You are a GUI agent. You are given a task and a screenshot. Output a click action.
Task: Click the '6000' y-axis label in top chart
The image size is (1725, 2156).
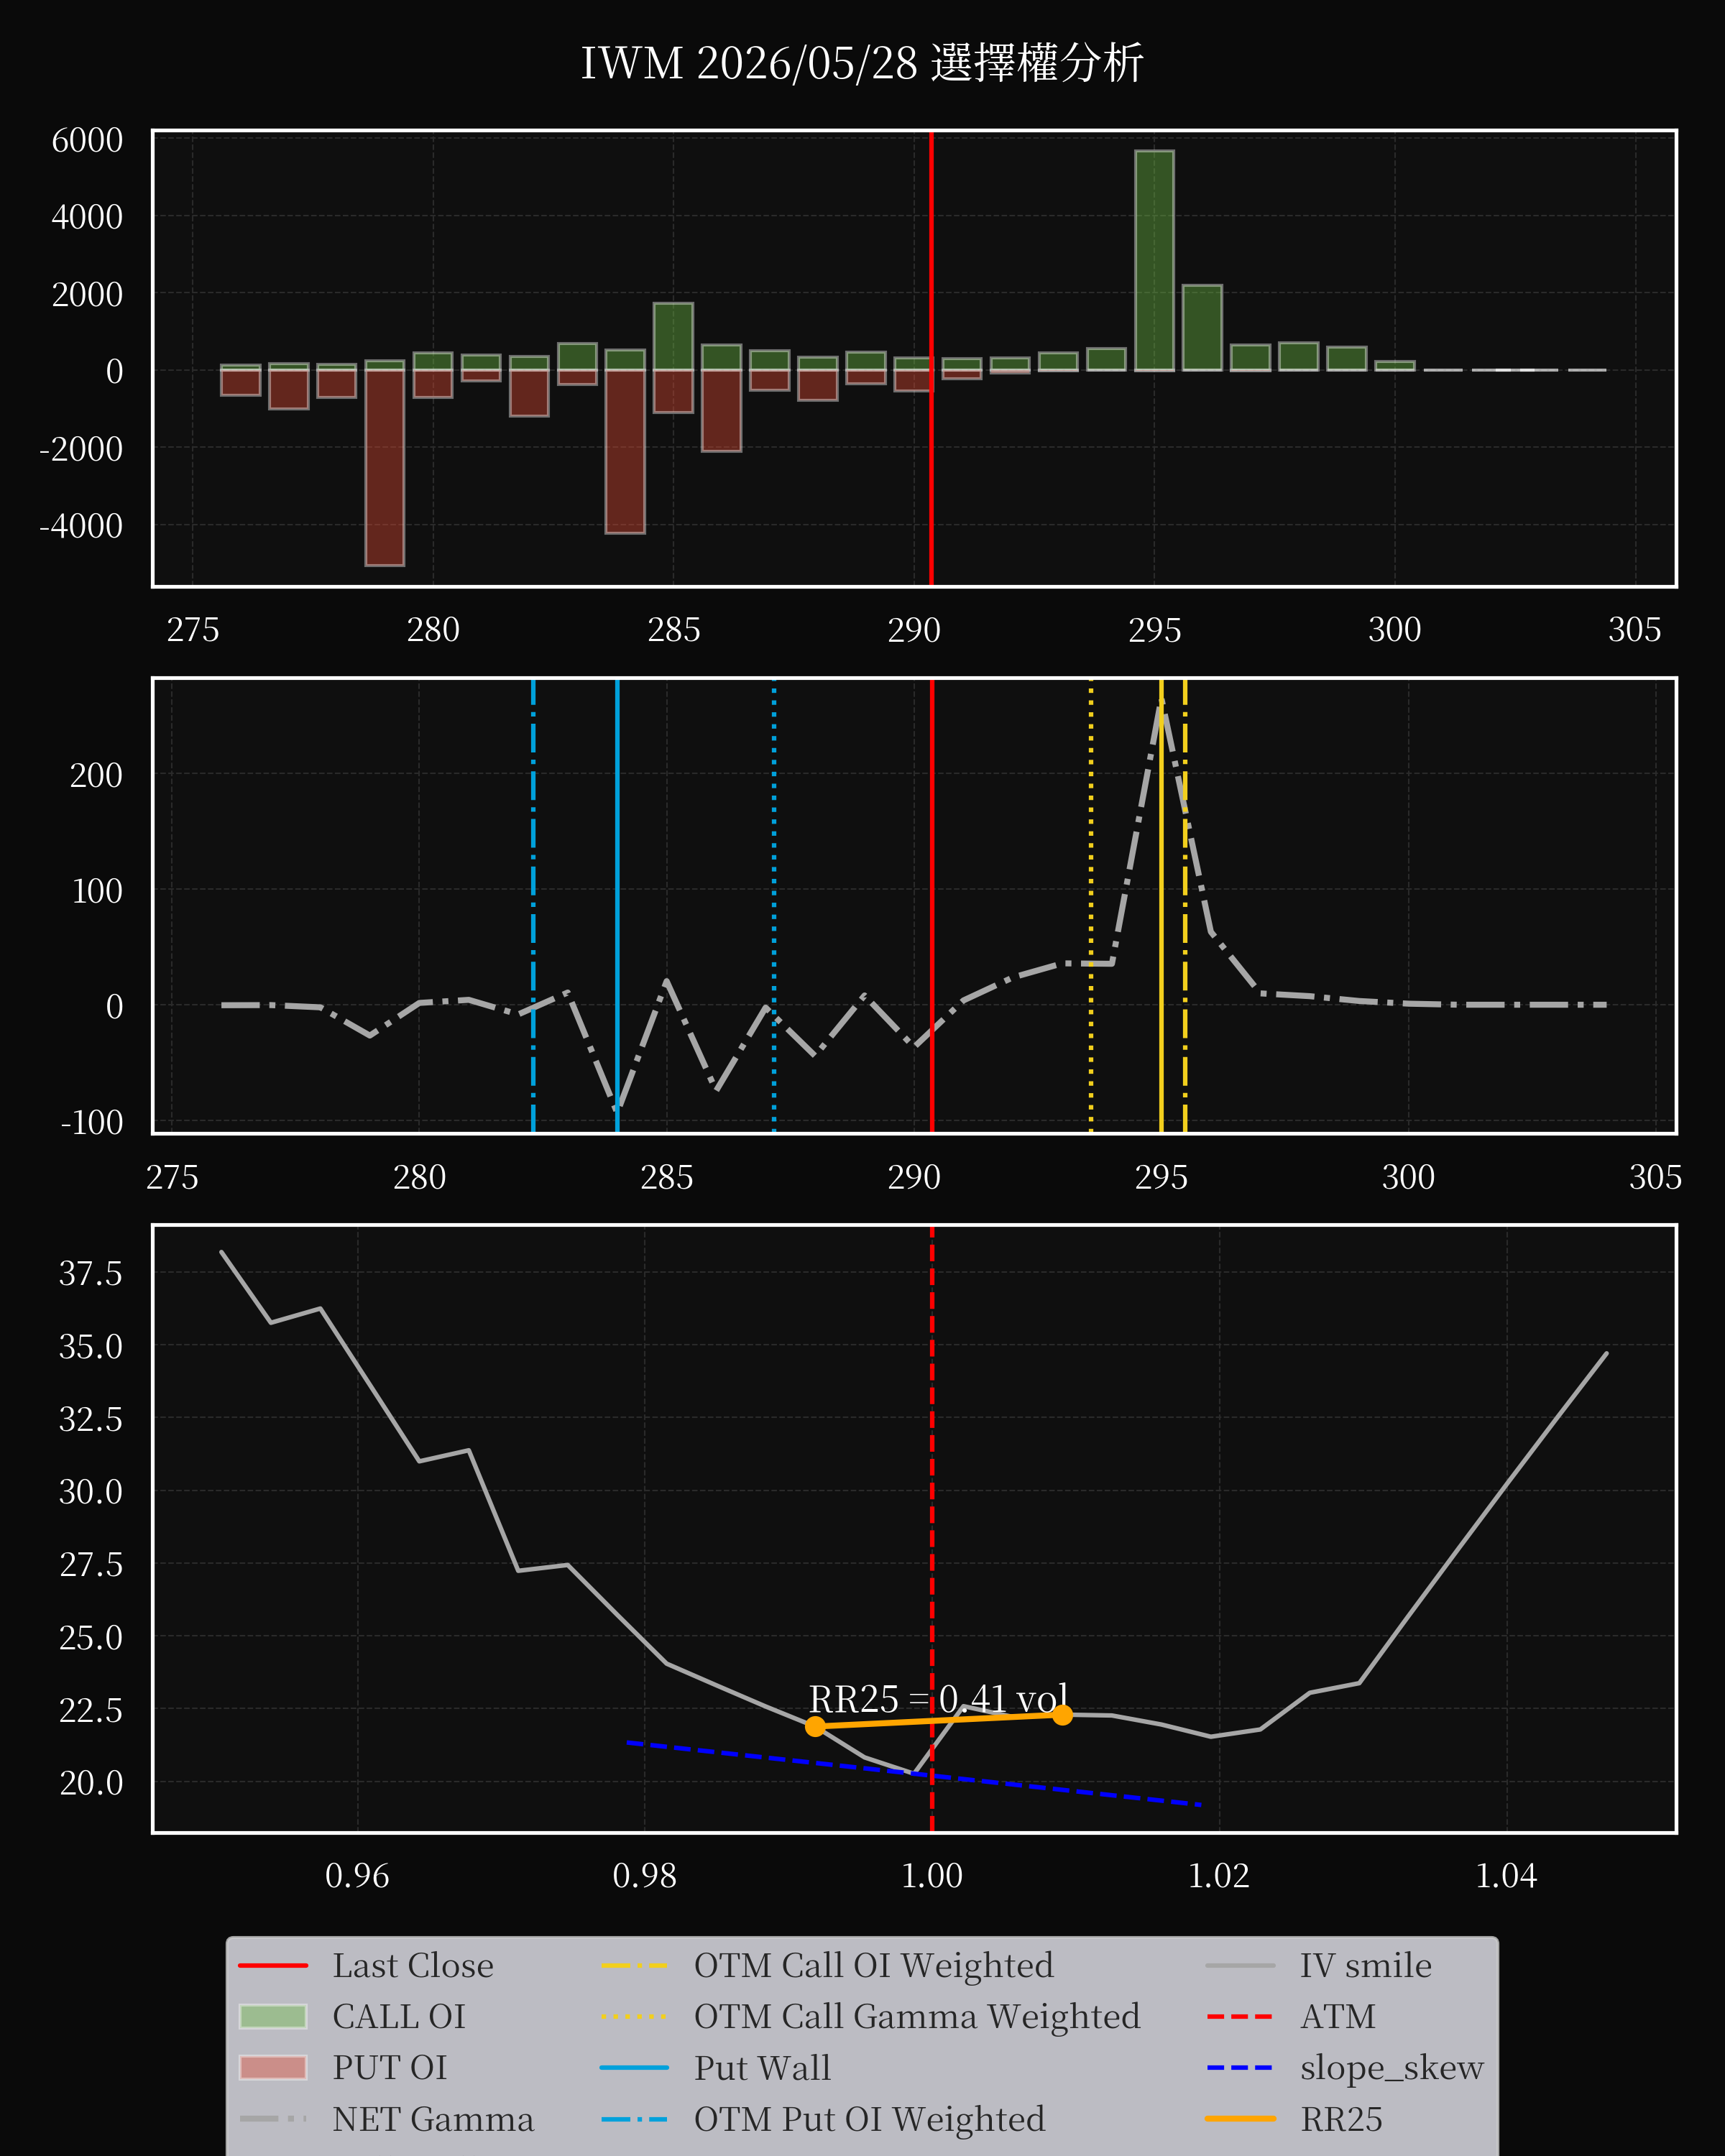tap(87, 140)
